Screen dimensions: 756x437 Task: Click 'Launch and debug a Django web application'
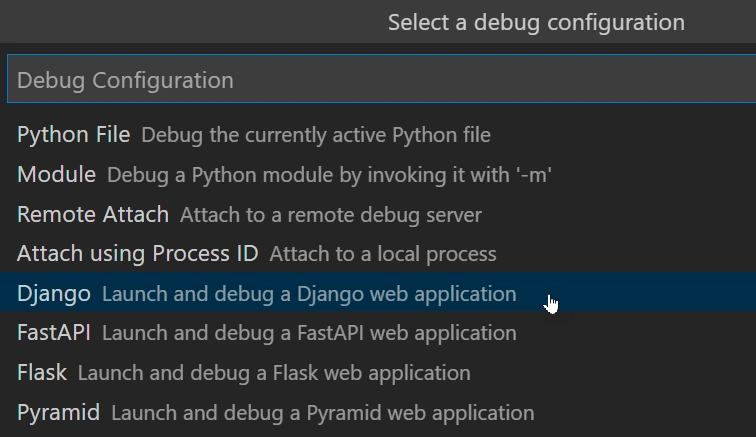coord(309,294)
